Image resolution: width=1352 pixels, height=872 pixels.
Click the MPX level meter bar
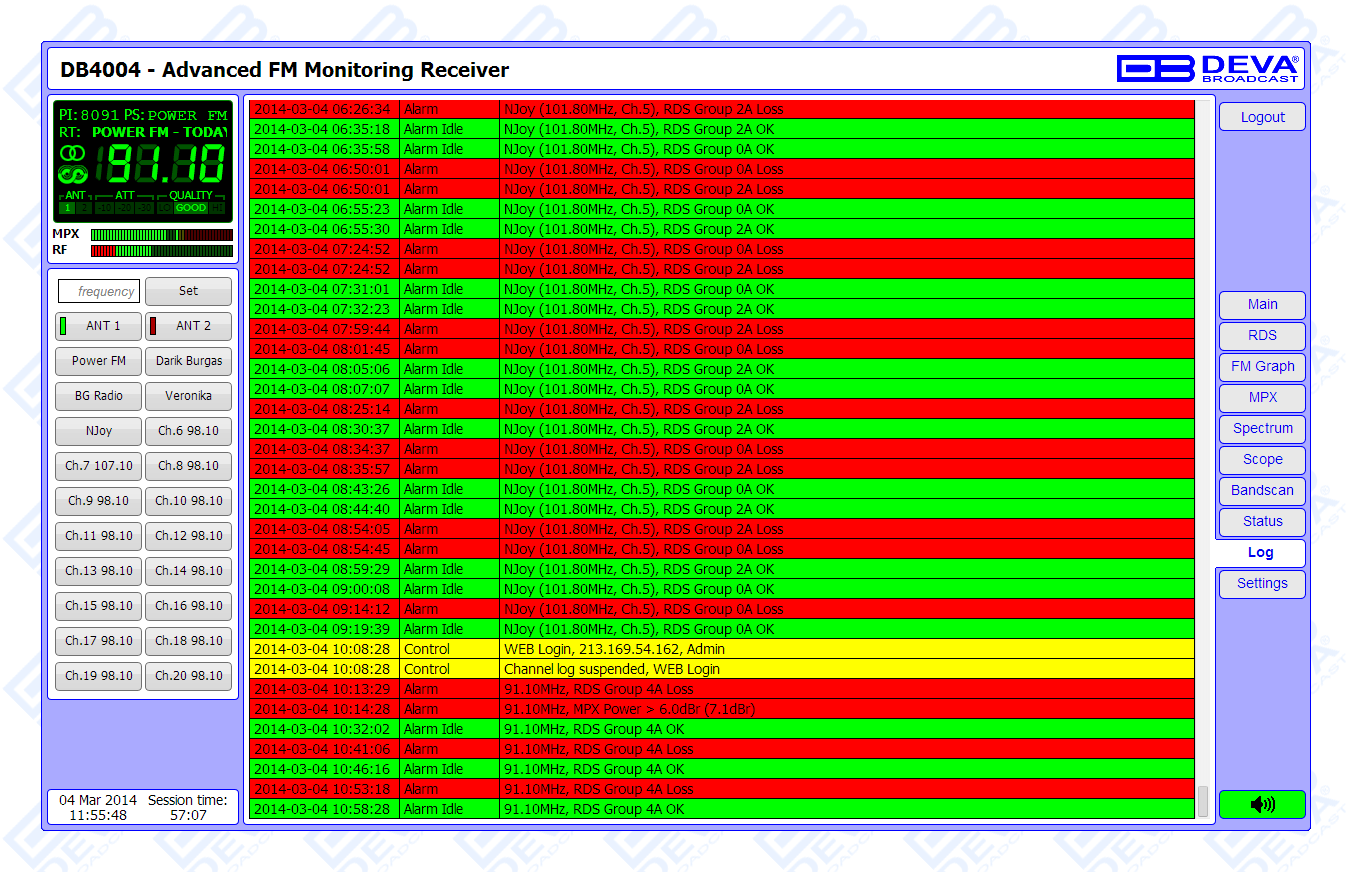click(161, 235)
